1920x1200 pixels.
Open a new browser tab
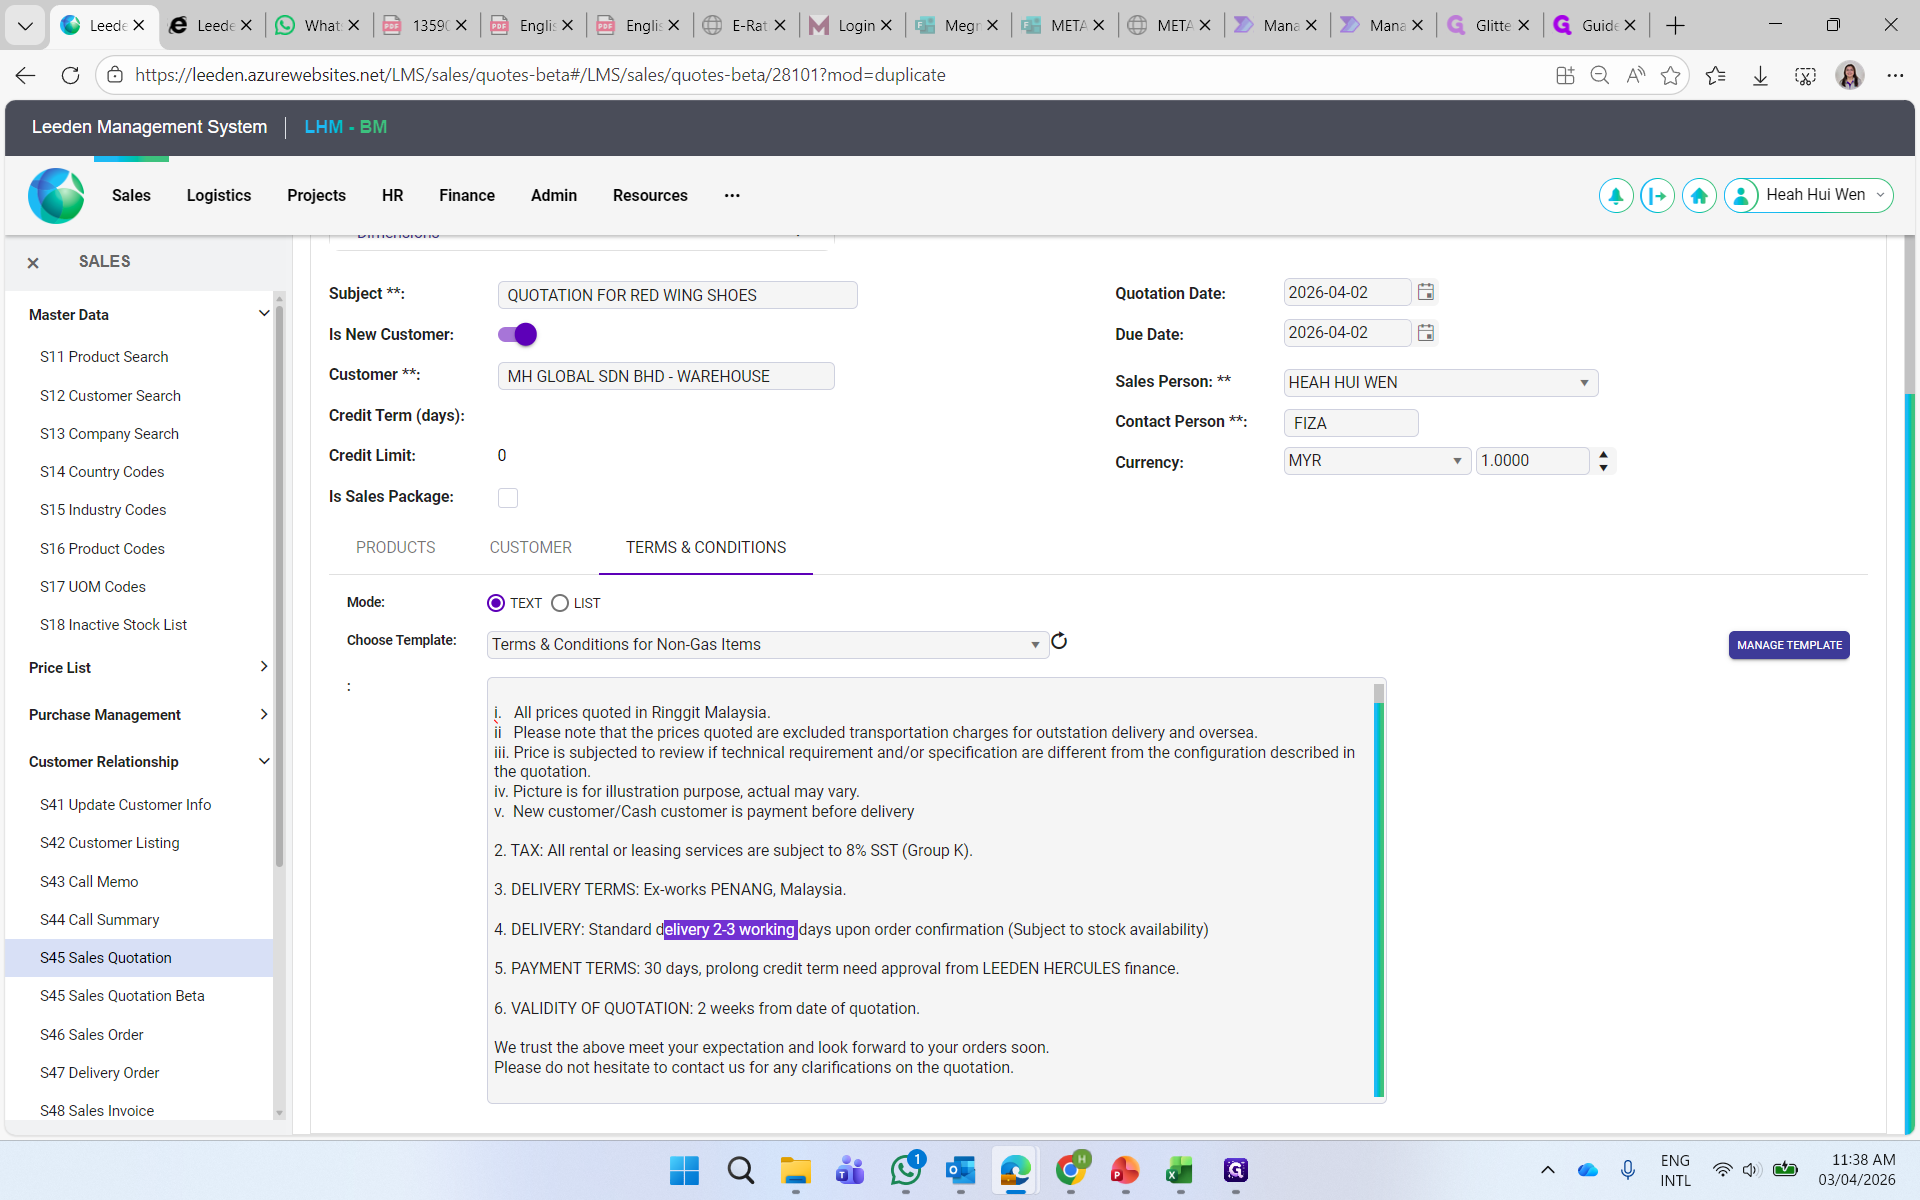click(x=1676, y=25)
